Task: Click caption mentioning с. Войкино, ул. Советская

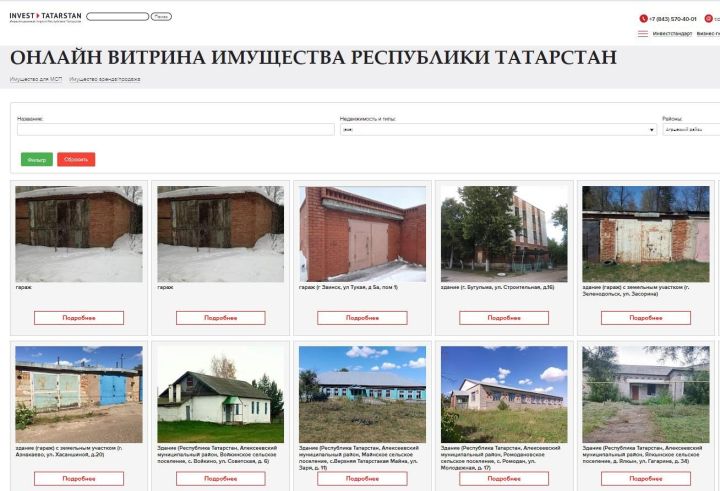Action: coord(217,454)
